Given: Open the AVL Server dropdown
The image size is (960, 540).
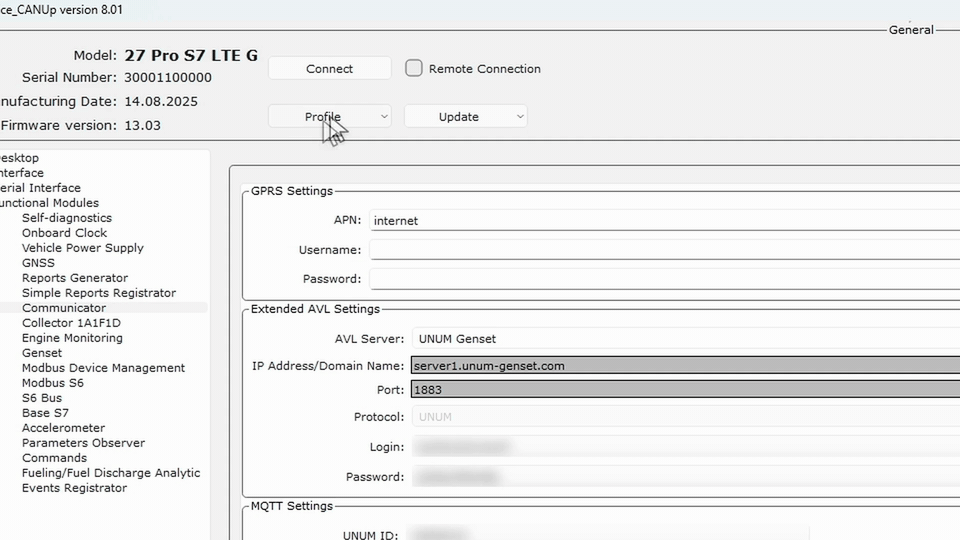Looking at the screenshot, I should point(686,339).
